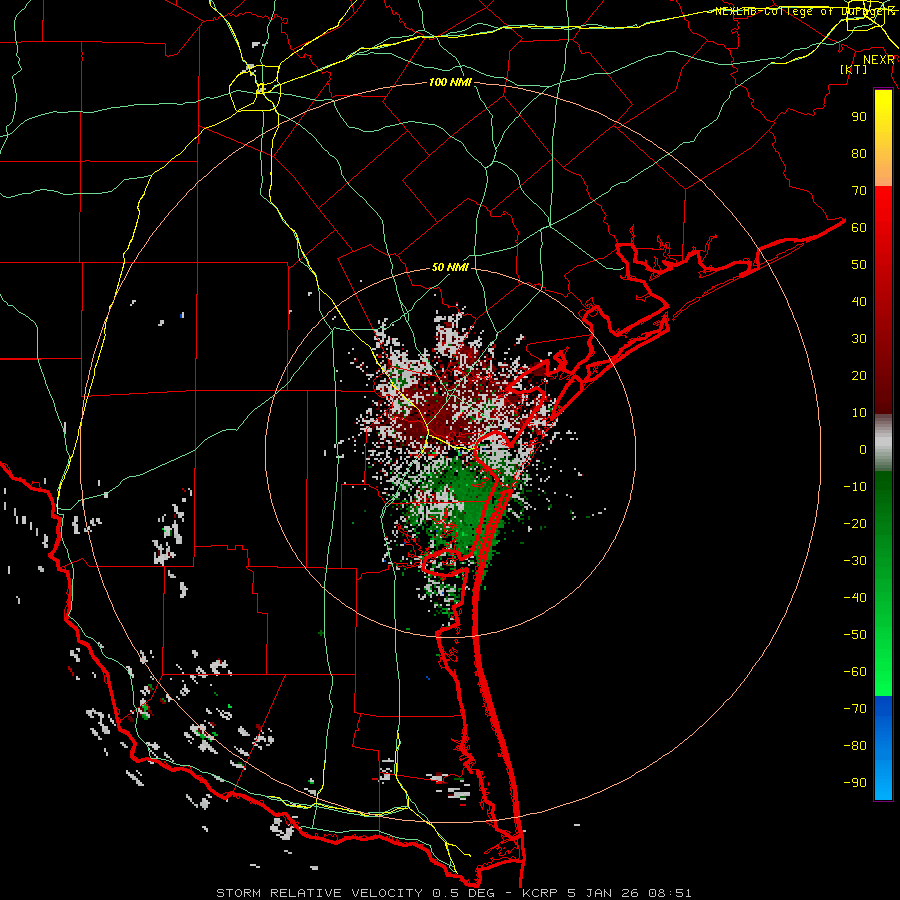
Task: Click the "100 NMI" range ring label
Action: [450, 82]
